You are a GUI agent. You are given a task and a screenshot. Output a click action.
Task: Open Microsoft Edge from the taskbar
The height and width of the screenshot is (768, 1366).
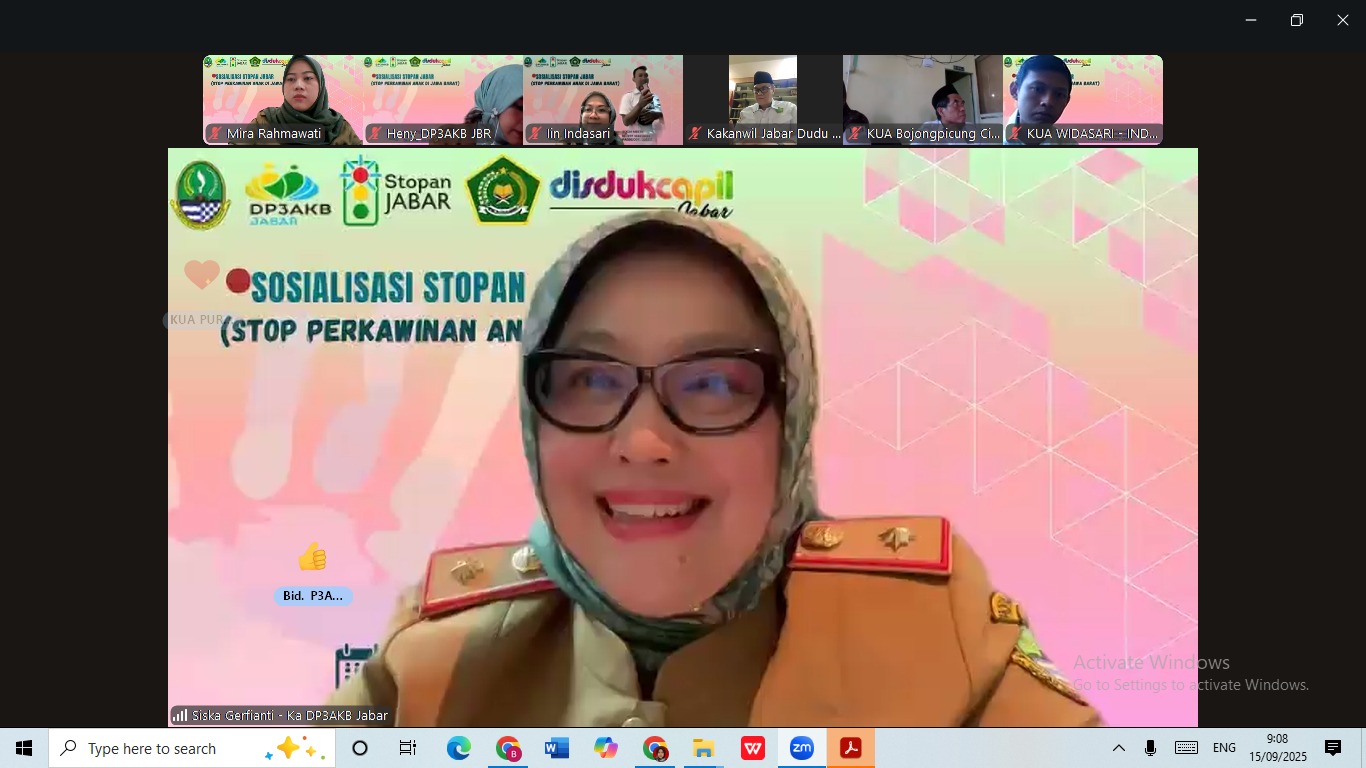tap(459, 748)
